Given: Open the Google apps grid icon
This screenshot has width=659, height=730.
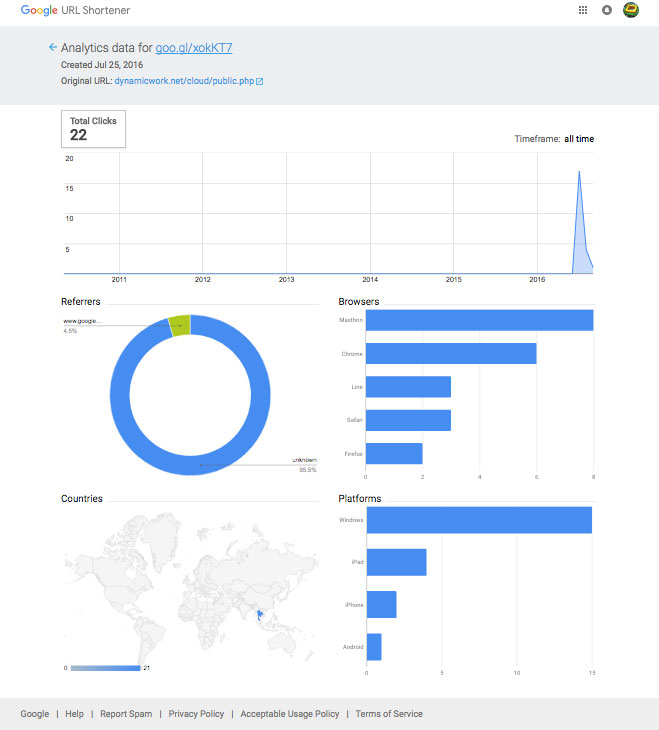Looking at the screenshot, I should tap(583, 10).
